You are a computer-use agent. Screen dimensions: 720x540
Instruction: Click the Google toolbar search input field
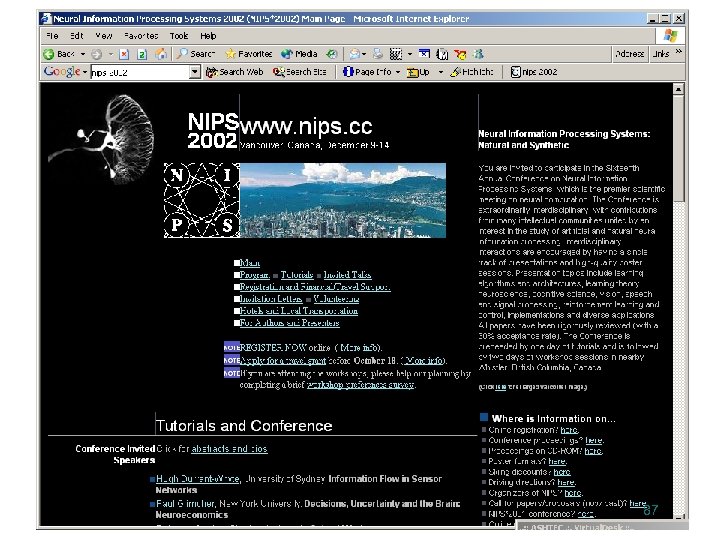[140, 72]
